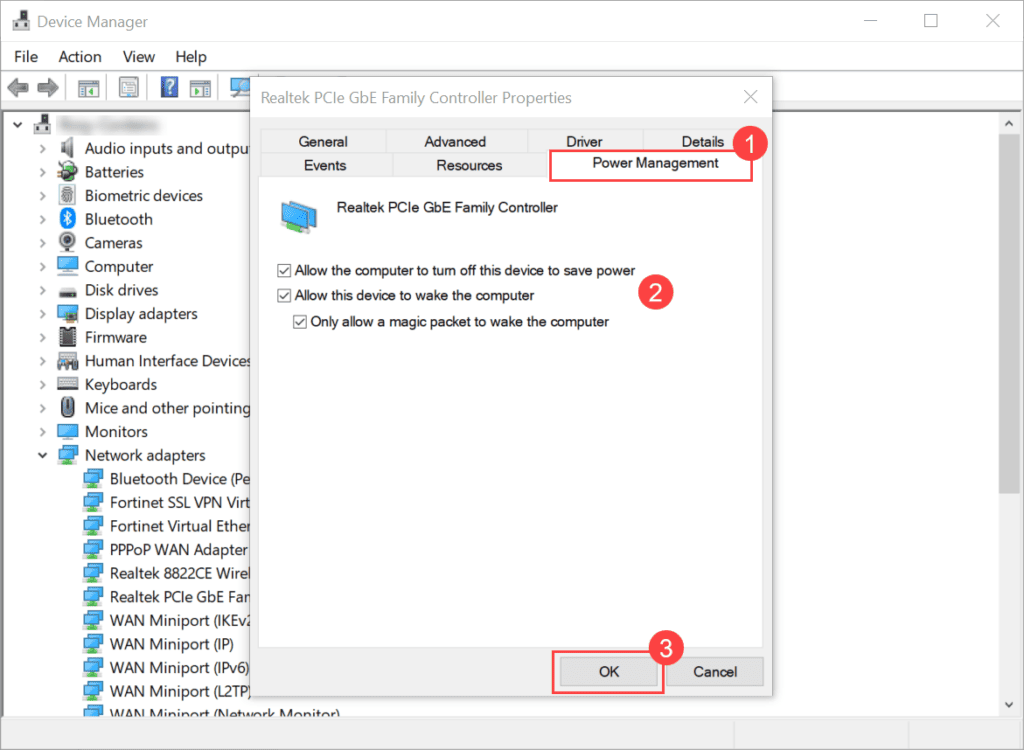Expand the Network adapters category
Screen dimensions: 1024x750
click(42, 455)
